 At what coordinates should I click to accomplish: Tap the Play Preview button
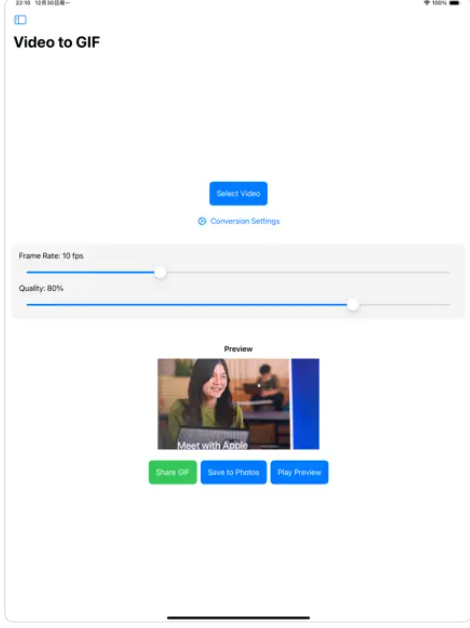click(x=299, y=472)
